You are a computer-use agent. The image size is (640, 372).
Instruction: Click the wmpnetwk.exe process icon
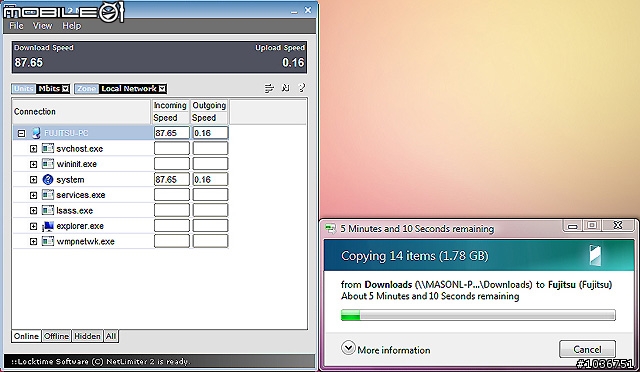tap(48, 241)
